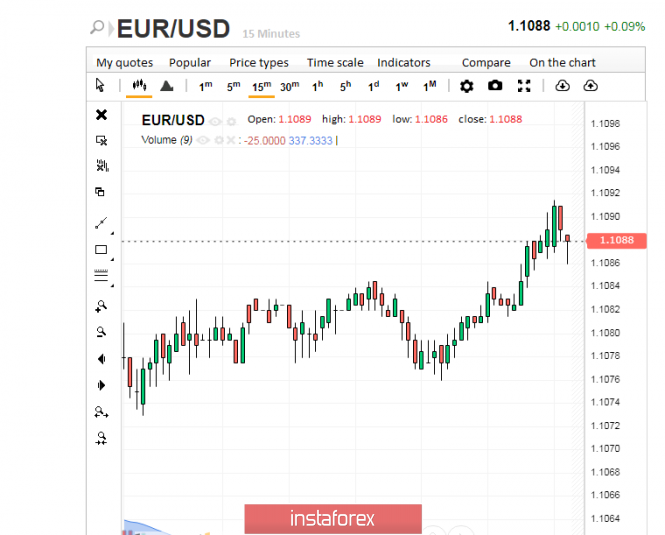This screenshot has width=665, height=535.
Task: Click the 1.1090 price axis label
Action: (x=605, y=216)
